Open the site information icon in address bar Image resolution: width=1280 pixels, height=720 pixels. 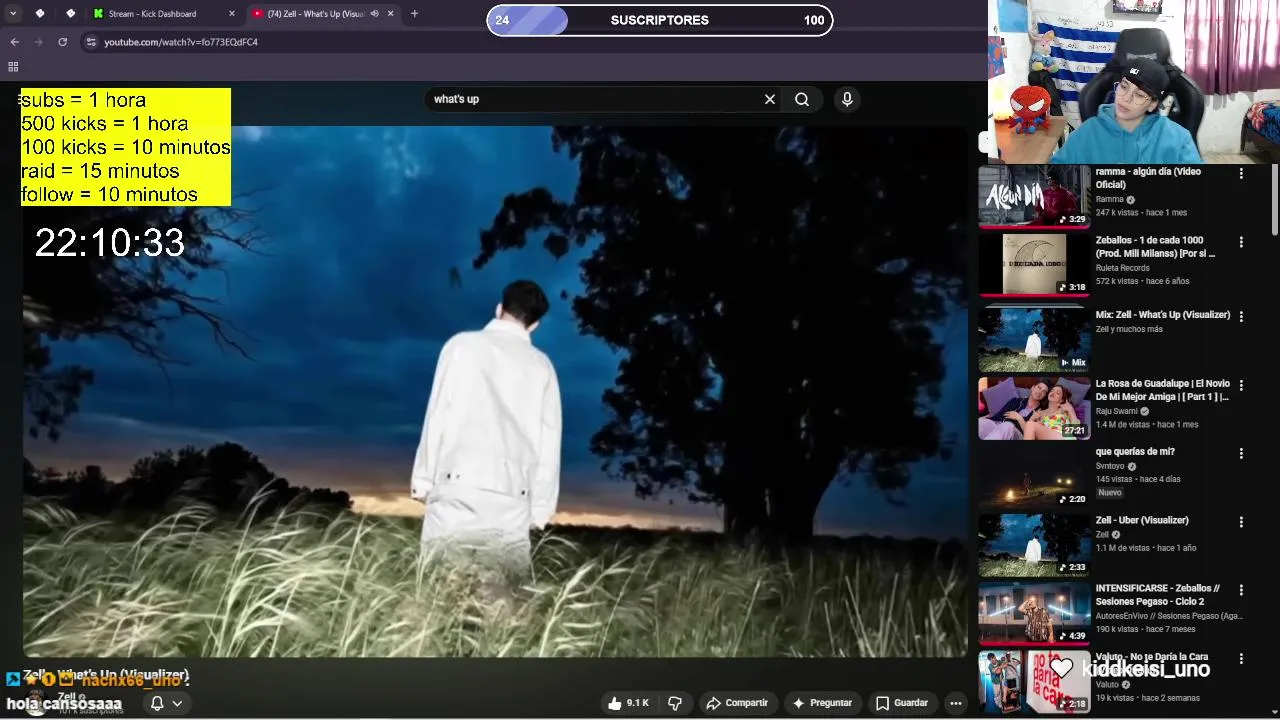pyautogui.click(x=91, y=42)
